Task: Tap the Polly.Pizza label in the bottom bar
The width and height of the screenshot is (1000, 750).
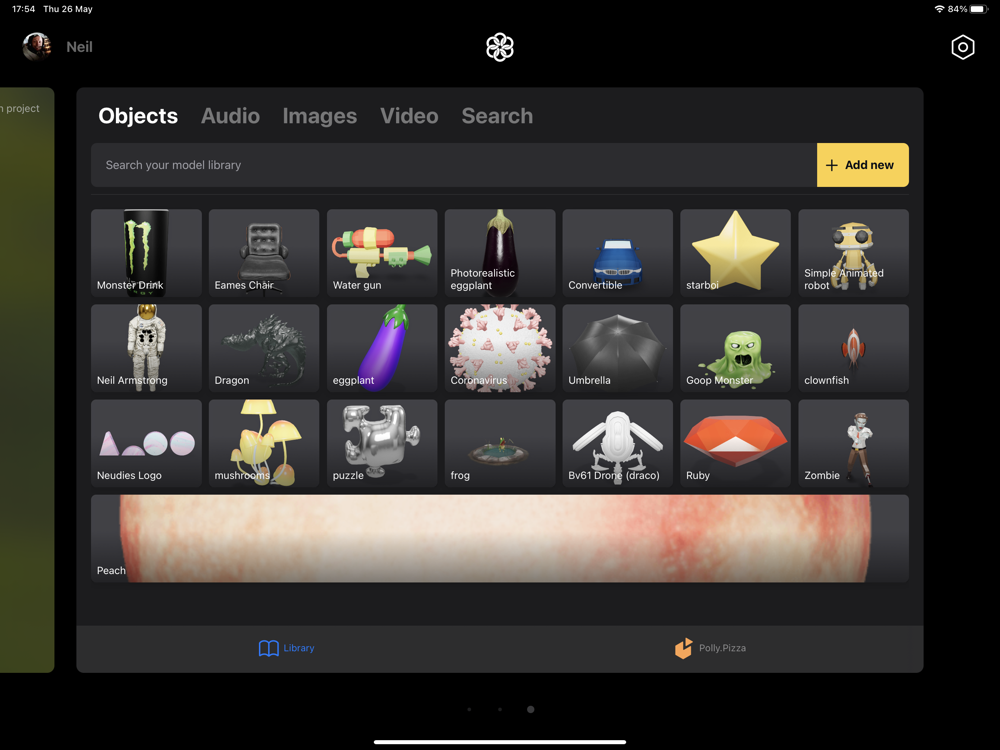Action: [723, 648]
